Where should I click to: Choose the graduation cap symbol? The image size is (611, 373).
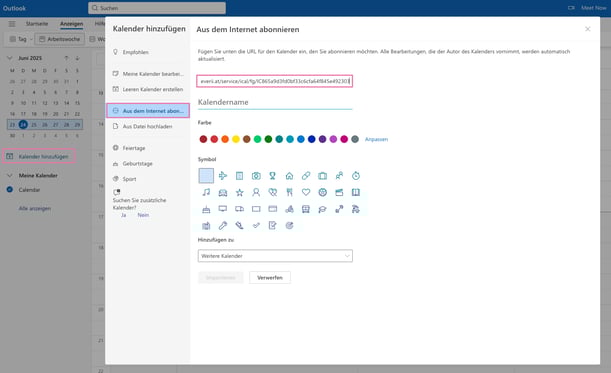[323, 209]
